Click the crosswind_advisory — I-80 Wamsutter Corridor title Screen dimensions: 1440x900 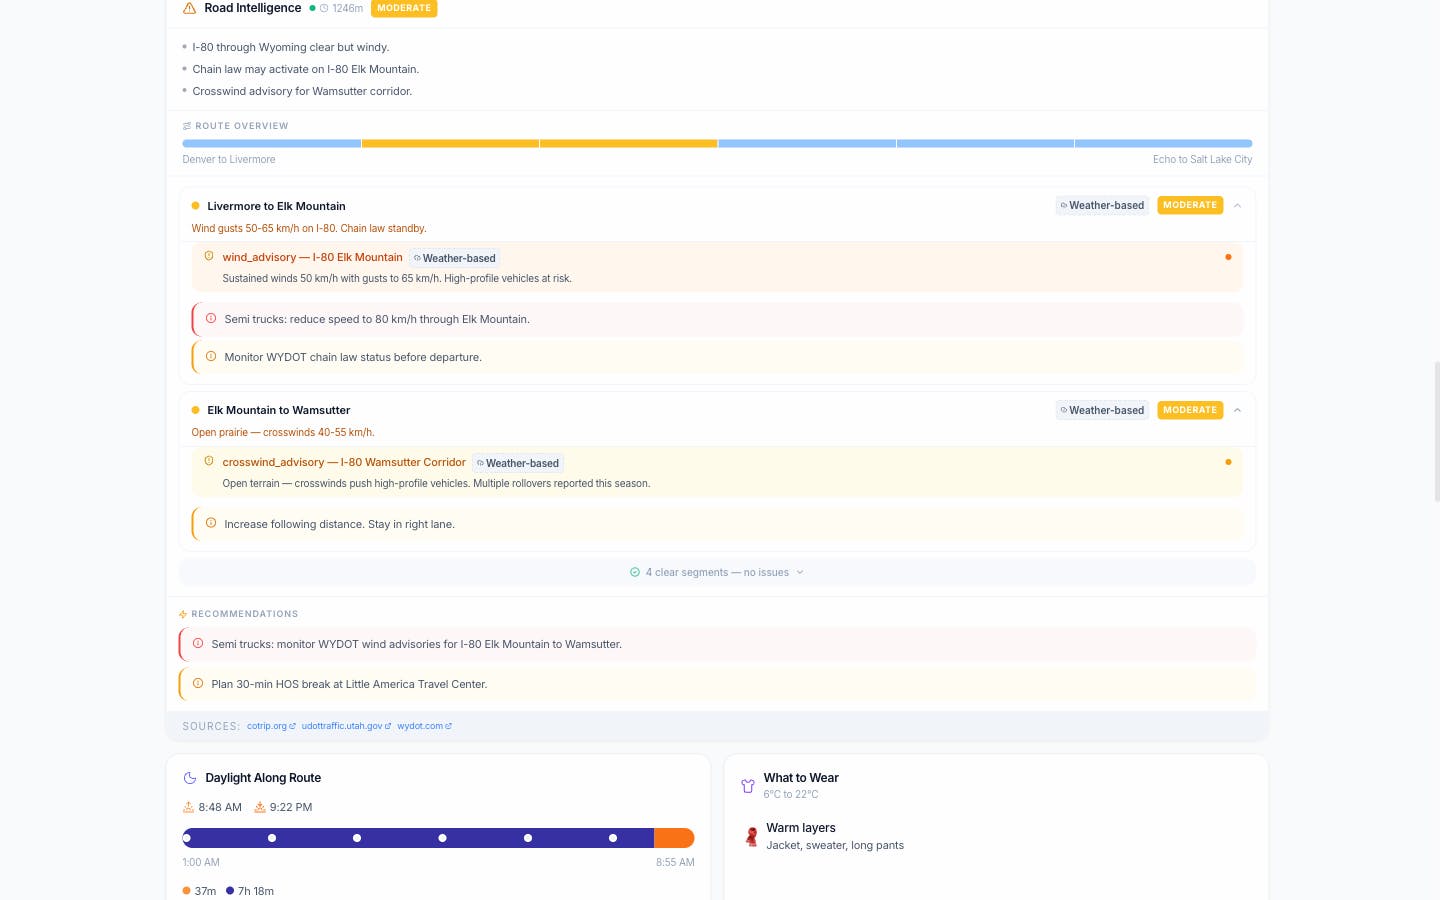click(344, 462)
